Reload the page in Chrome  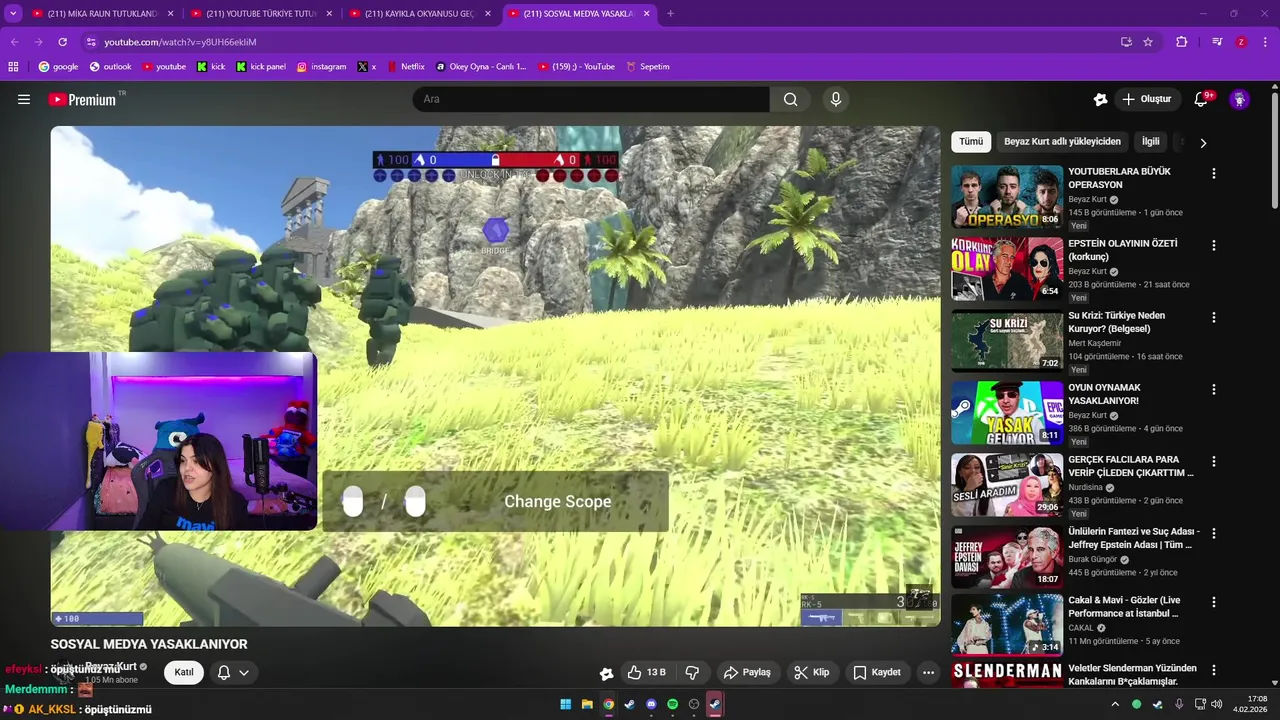(x=62, y=42)
